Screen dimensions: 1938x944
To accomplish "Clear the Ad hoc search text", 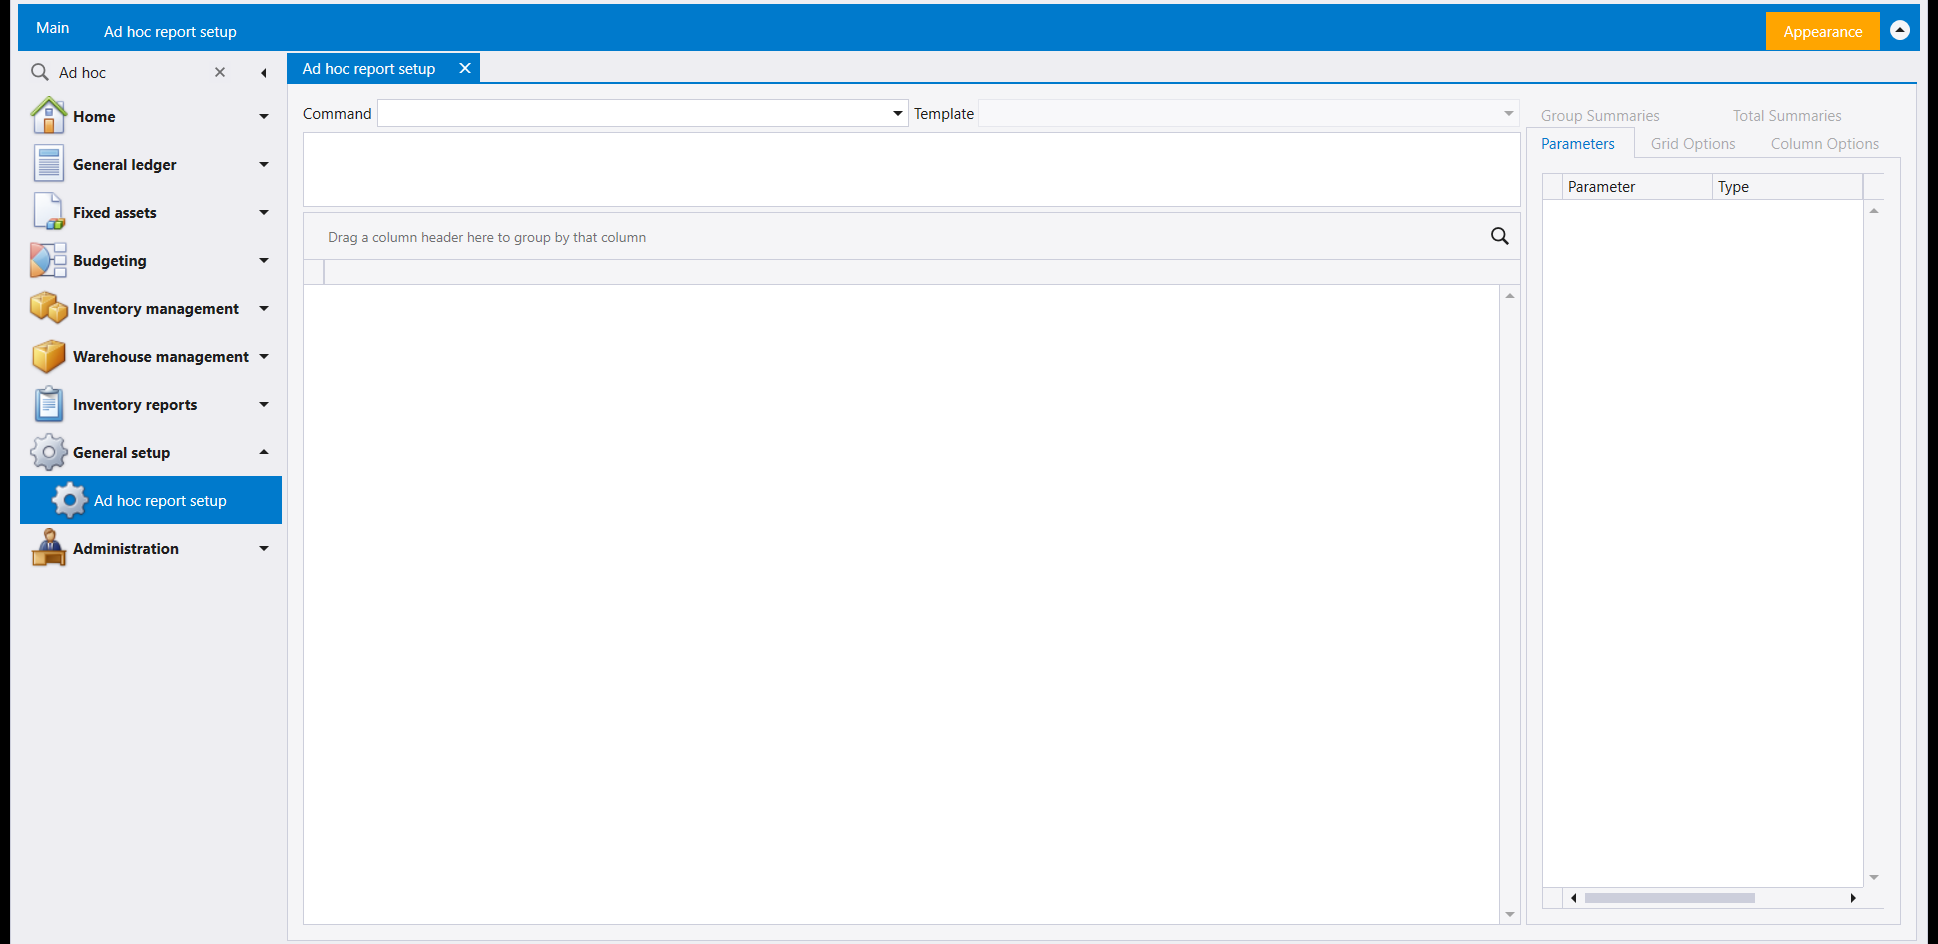I will coord(220,72).
